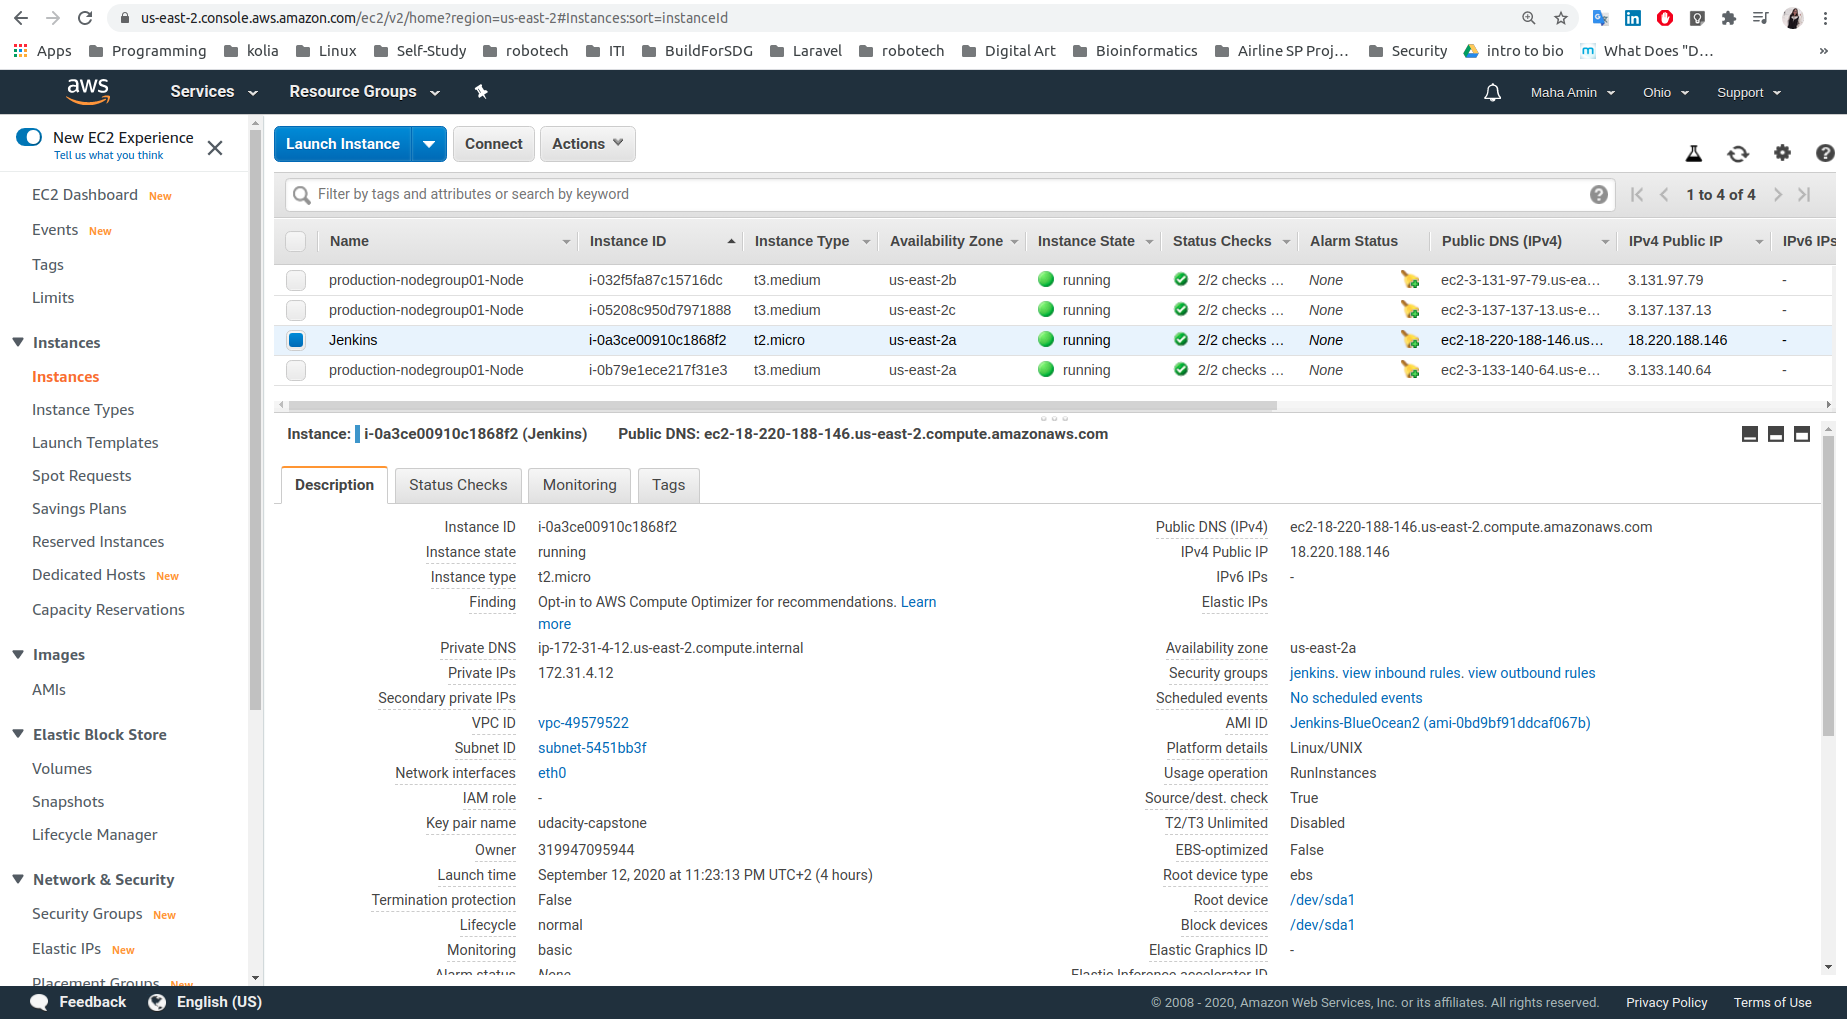Sort by the Instance ID column header
The height and width of the screenshot is (1019, 1847).
[662, 241]
